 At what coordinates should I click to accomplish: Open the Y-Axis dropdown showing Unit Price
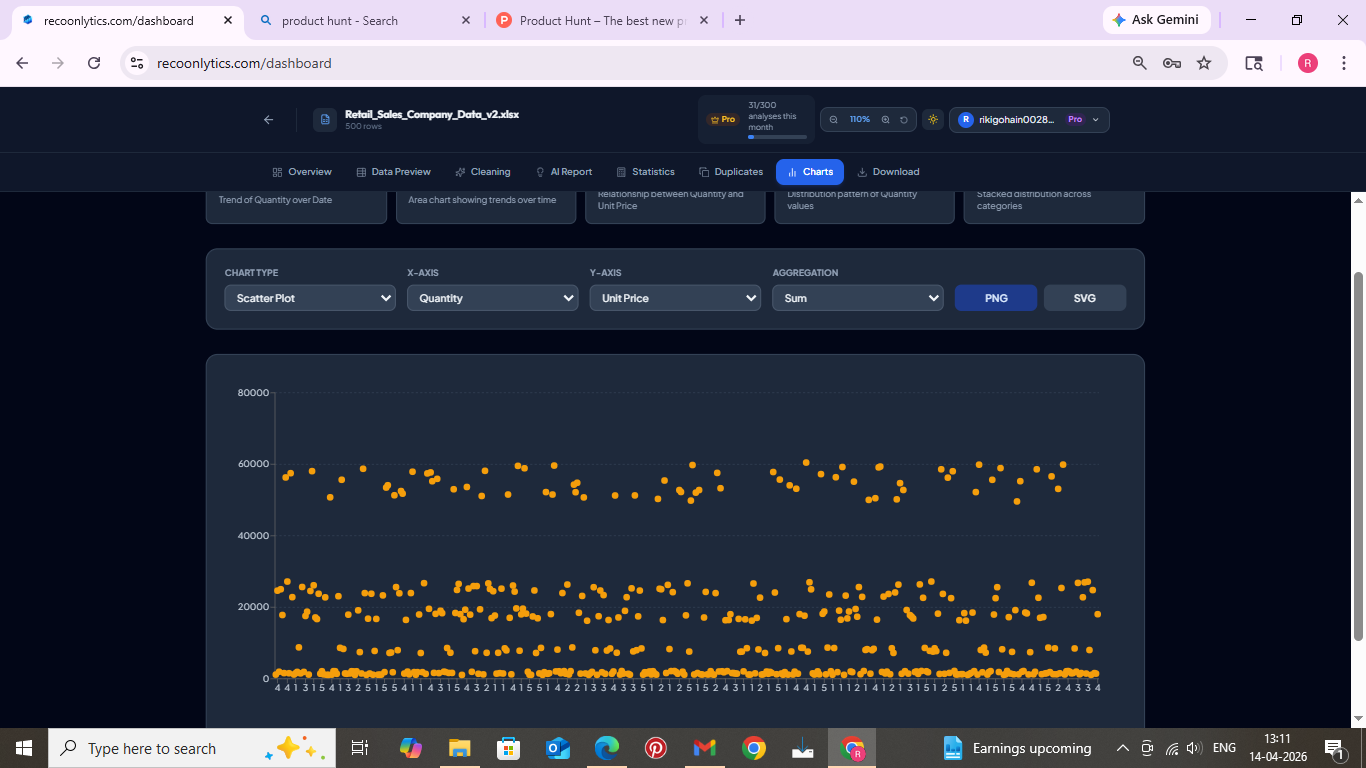coord(675,298)
